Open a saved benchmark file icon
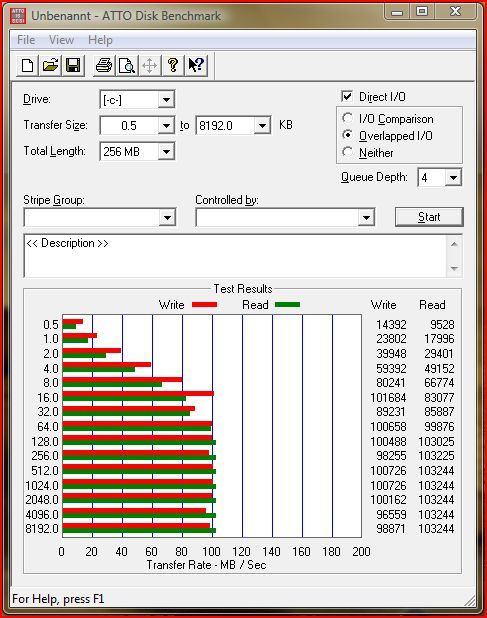Screen dimensions: 487x618 pos(50,65)
